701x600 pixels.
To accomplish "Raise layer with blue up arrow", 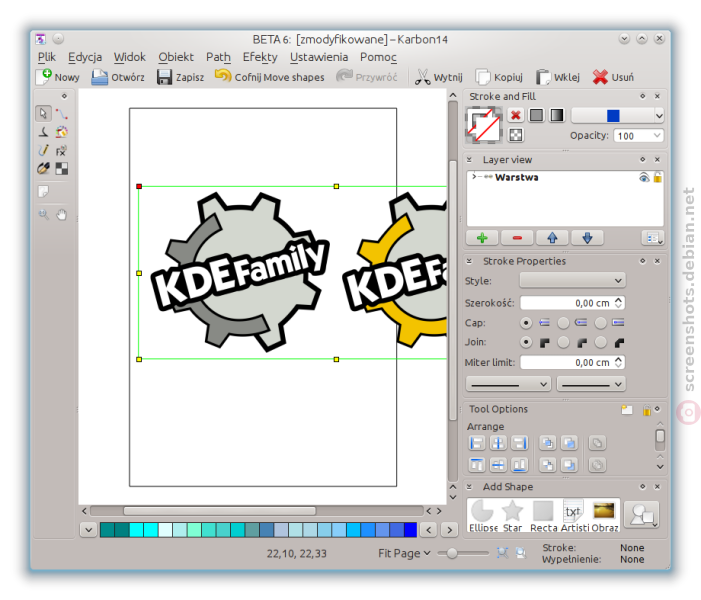I will click(553, 238).
